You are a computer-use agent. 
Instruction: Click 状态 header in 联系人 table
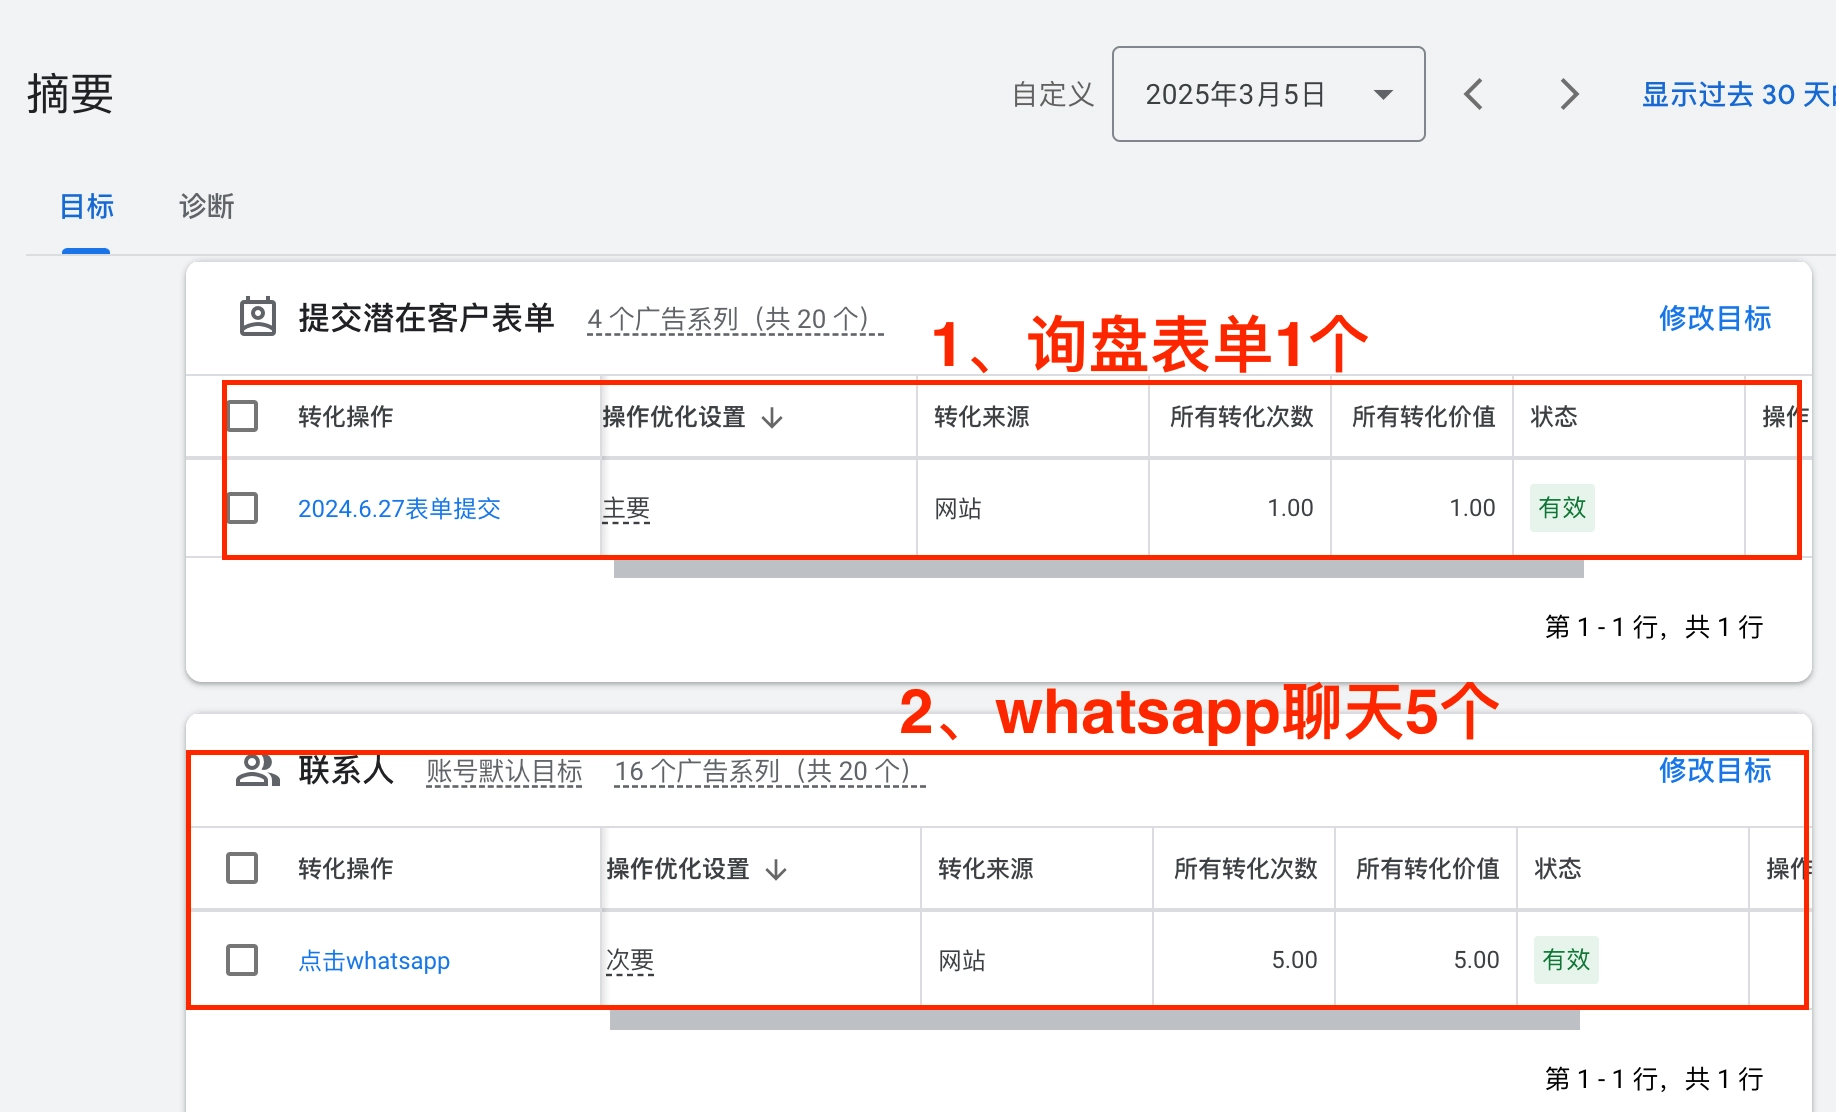pyautogui.click(x=1558, y=869)
